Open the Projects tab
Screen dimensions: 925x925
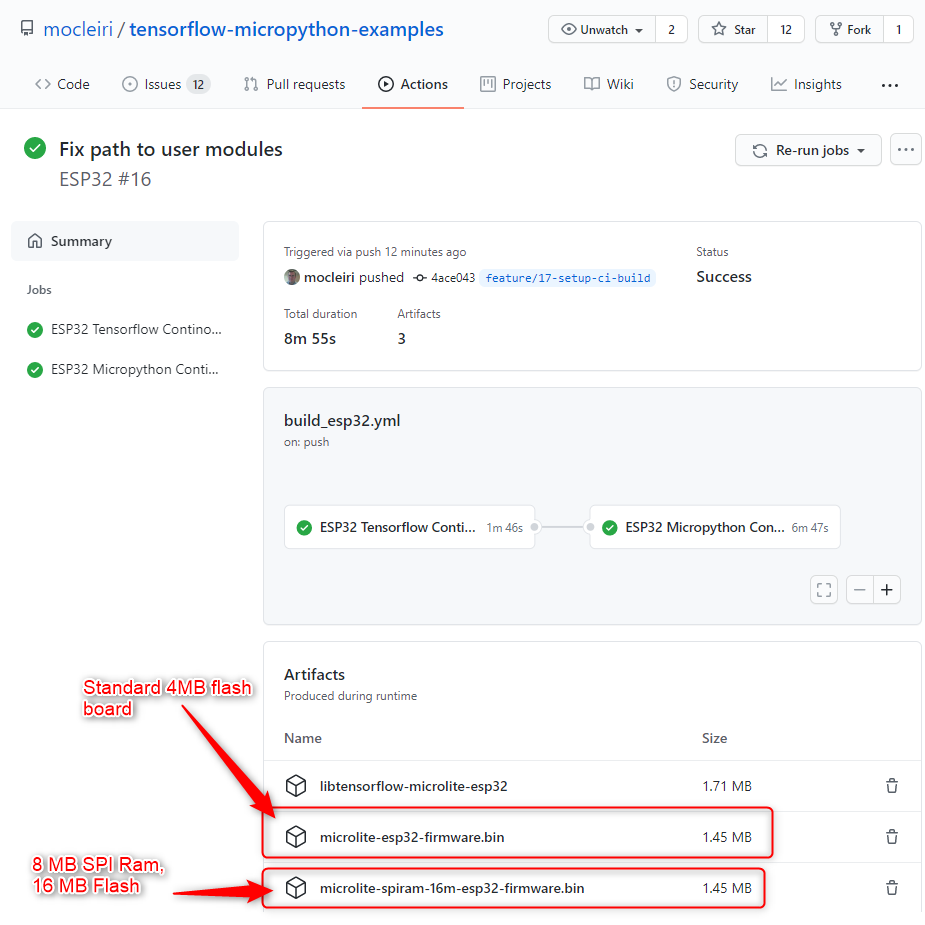[516, 84]
